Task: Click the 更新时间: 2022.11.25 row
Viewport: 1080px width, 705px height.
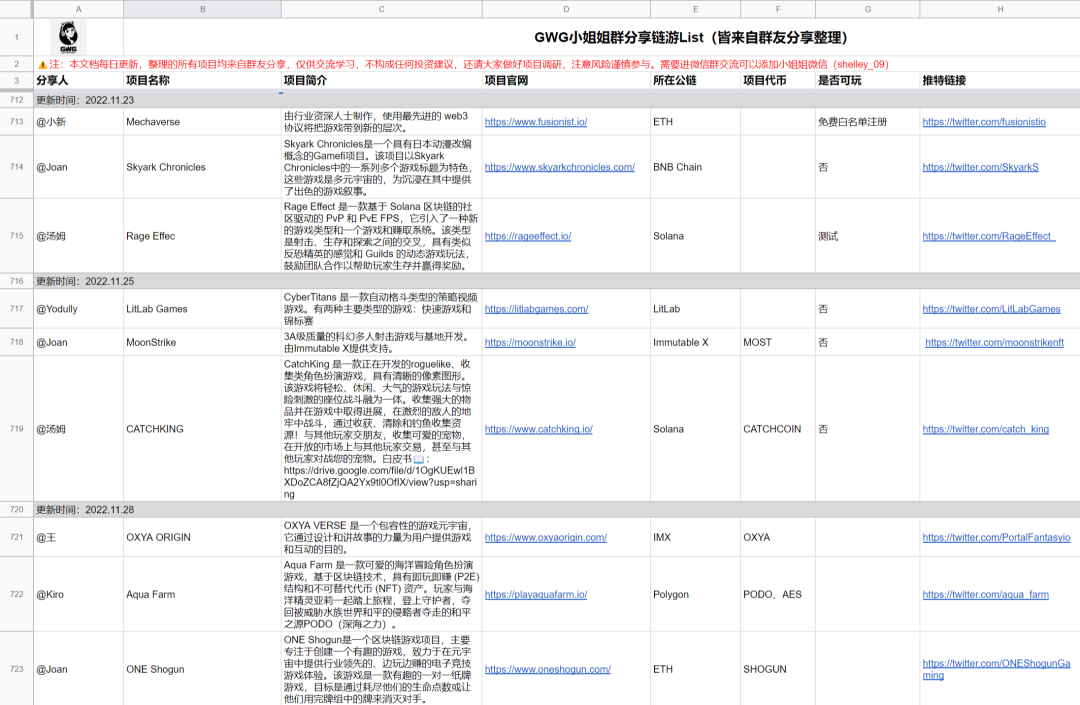Action: coord(557,281)
